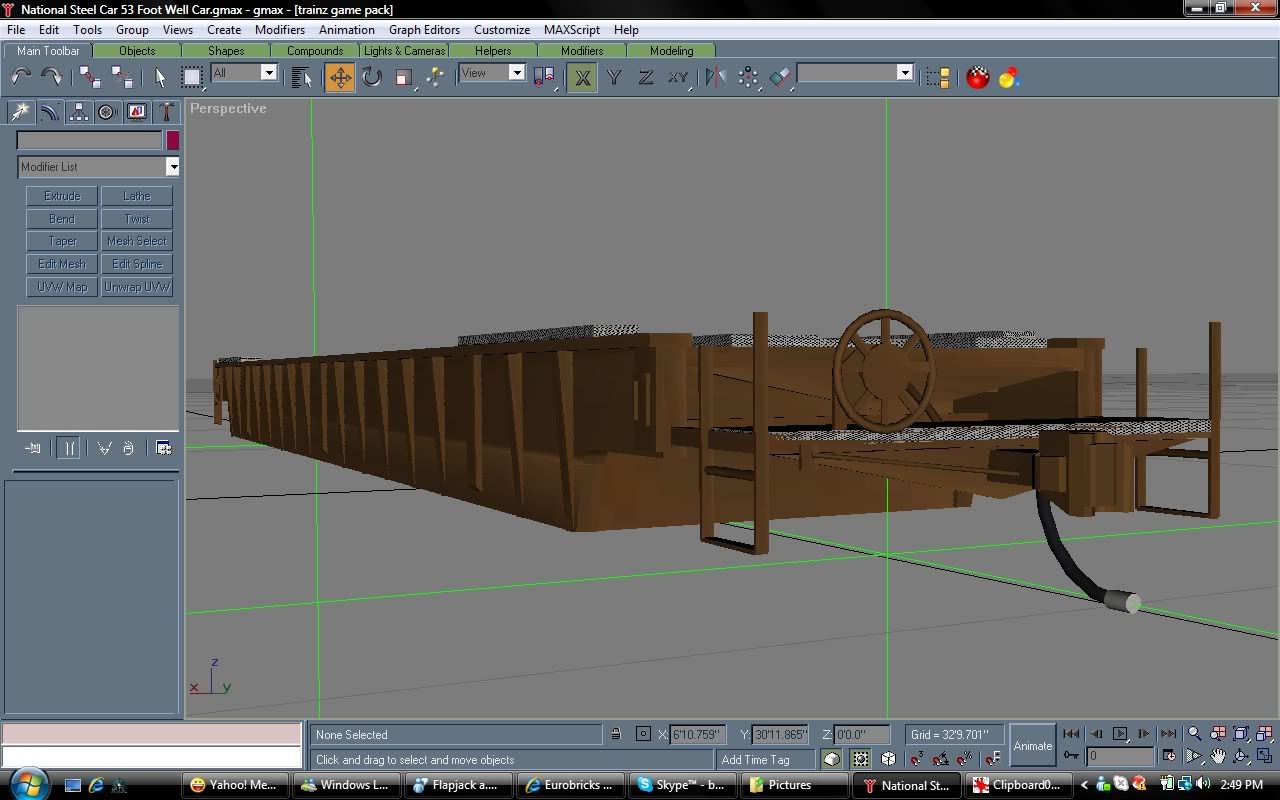Switch to the Objects toolbar tab
Image resolution: width=1280 pixels, height=800 pixels.
click(137, 51)
